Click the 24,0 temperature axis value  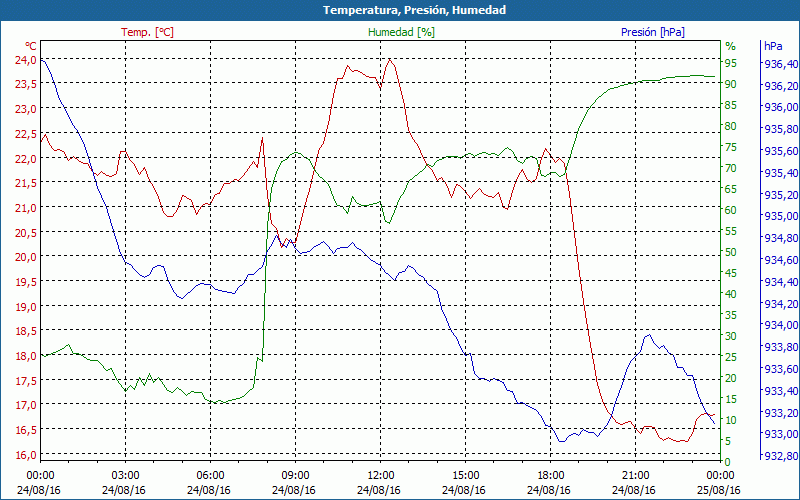[x=26, y=60]
